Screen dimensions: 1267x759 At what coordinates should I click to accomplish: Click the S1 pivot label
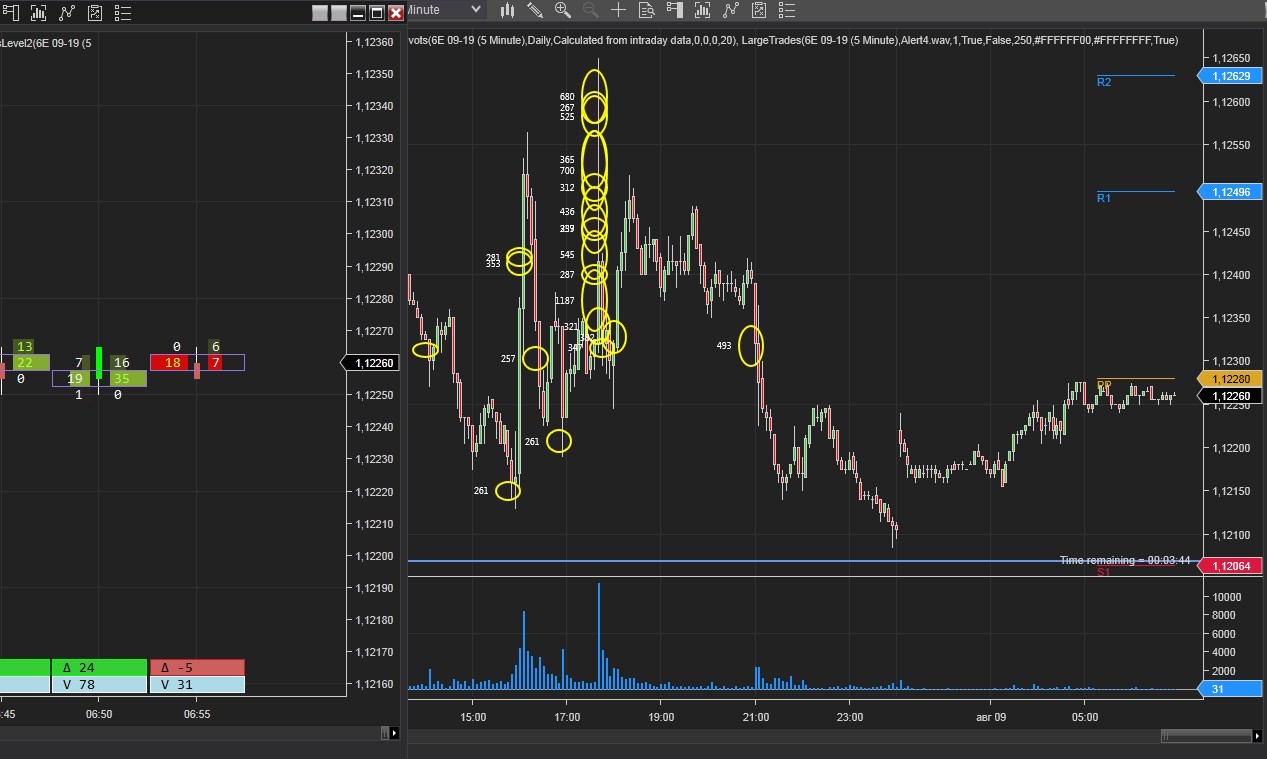click(x=1104, y=572)
